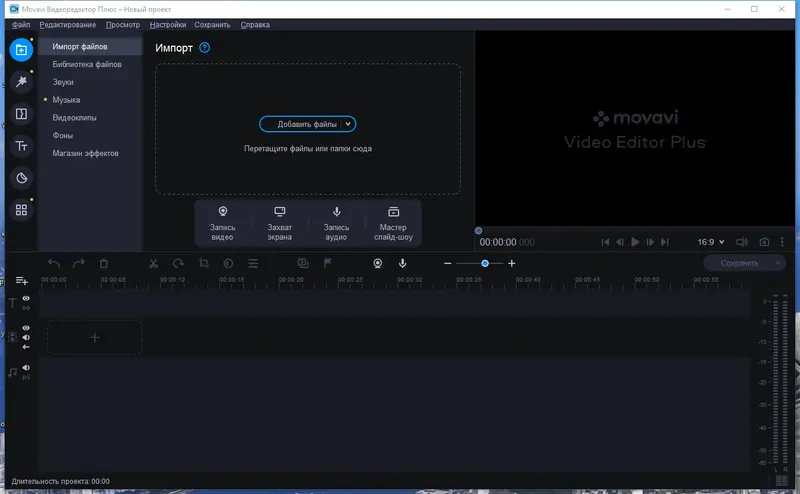The image size is (800, 494).
Task: Click the zoom out minus icon
Action: point(447,263)
